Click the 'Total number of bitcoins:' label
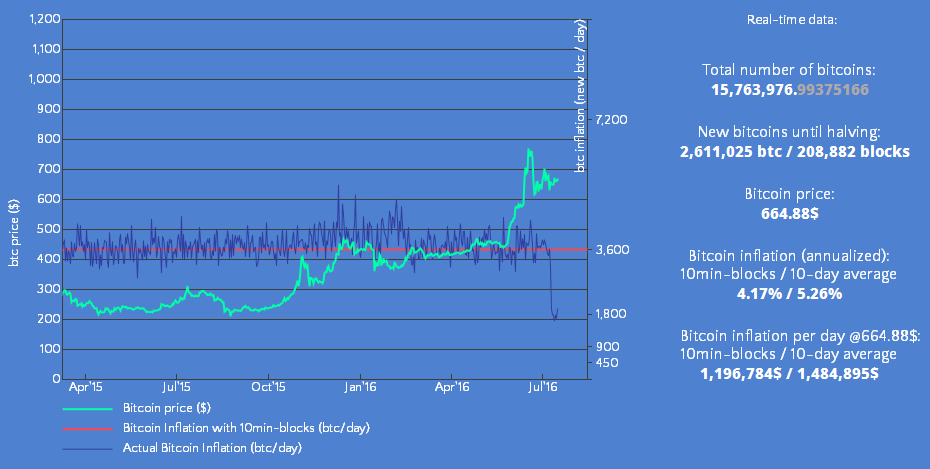The height and width of the screenshot is (469, 930). point(789,70)
